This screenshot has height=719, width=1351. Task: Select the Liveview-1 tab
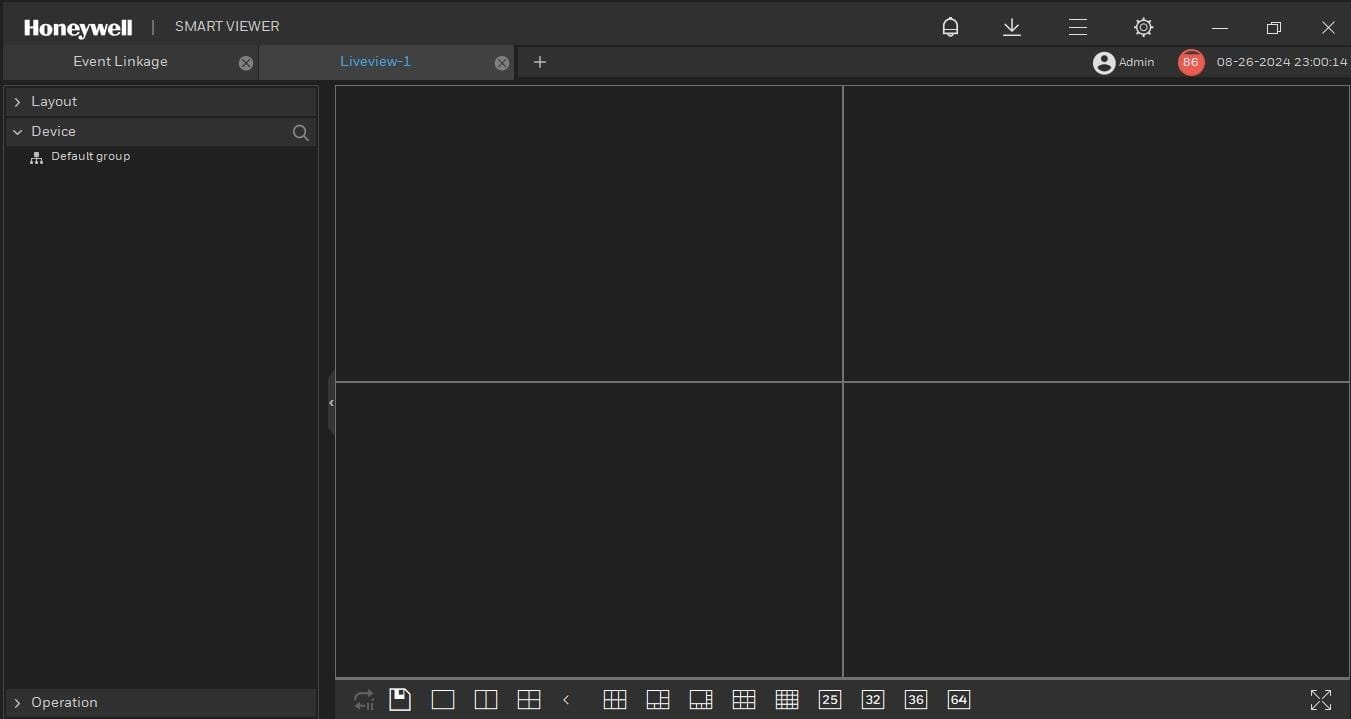pos(375,61)
